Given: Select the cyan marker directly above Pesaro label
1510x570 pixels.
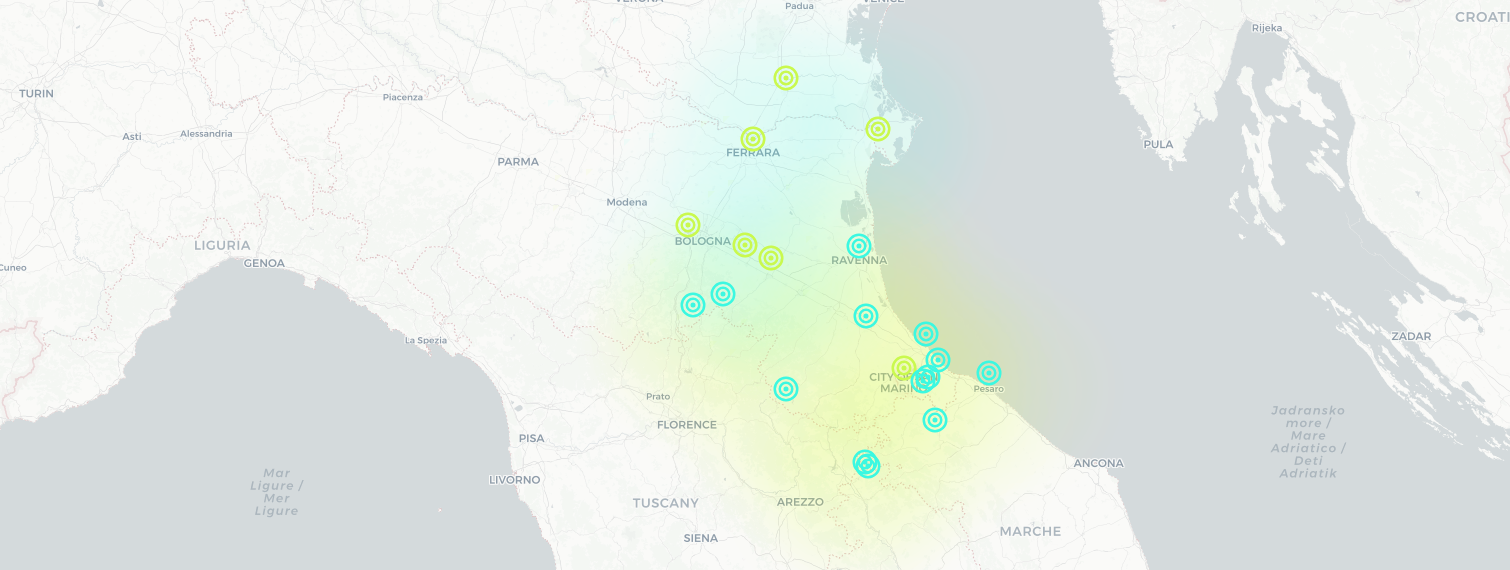Looking at the screenshot, I should [989, 373].
